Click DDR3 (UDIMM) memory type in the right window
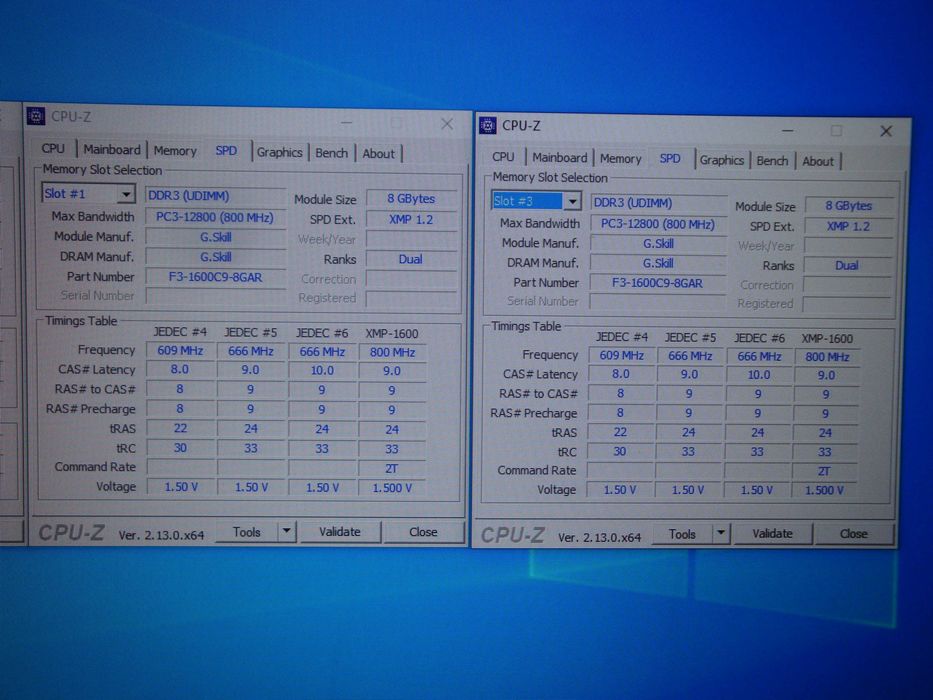Image resolution: width=933 pixels, height=700 pixels. 659,202
